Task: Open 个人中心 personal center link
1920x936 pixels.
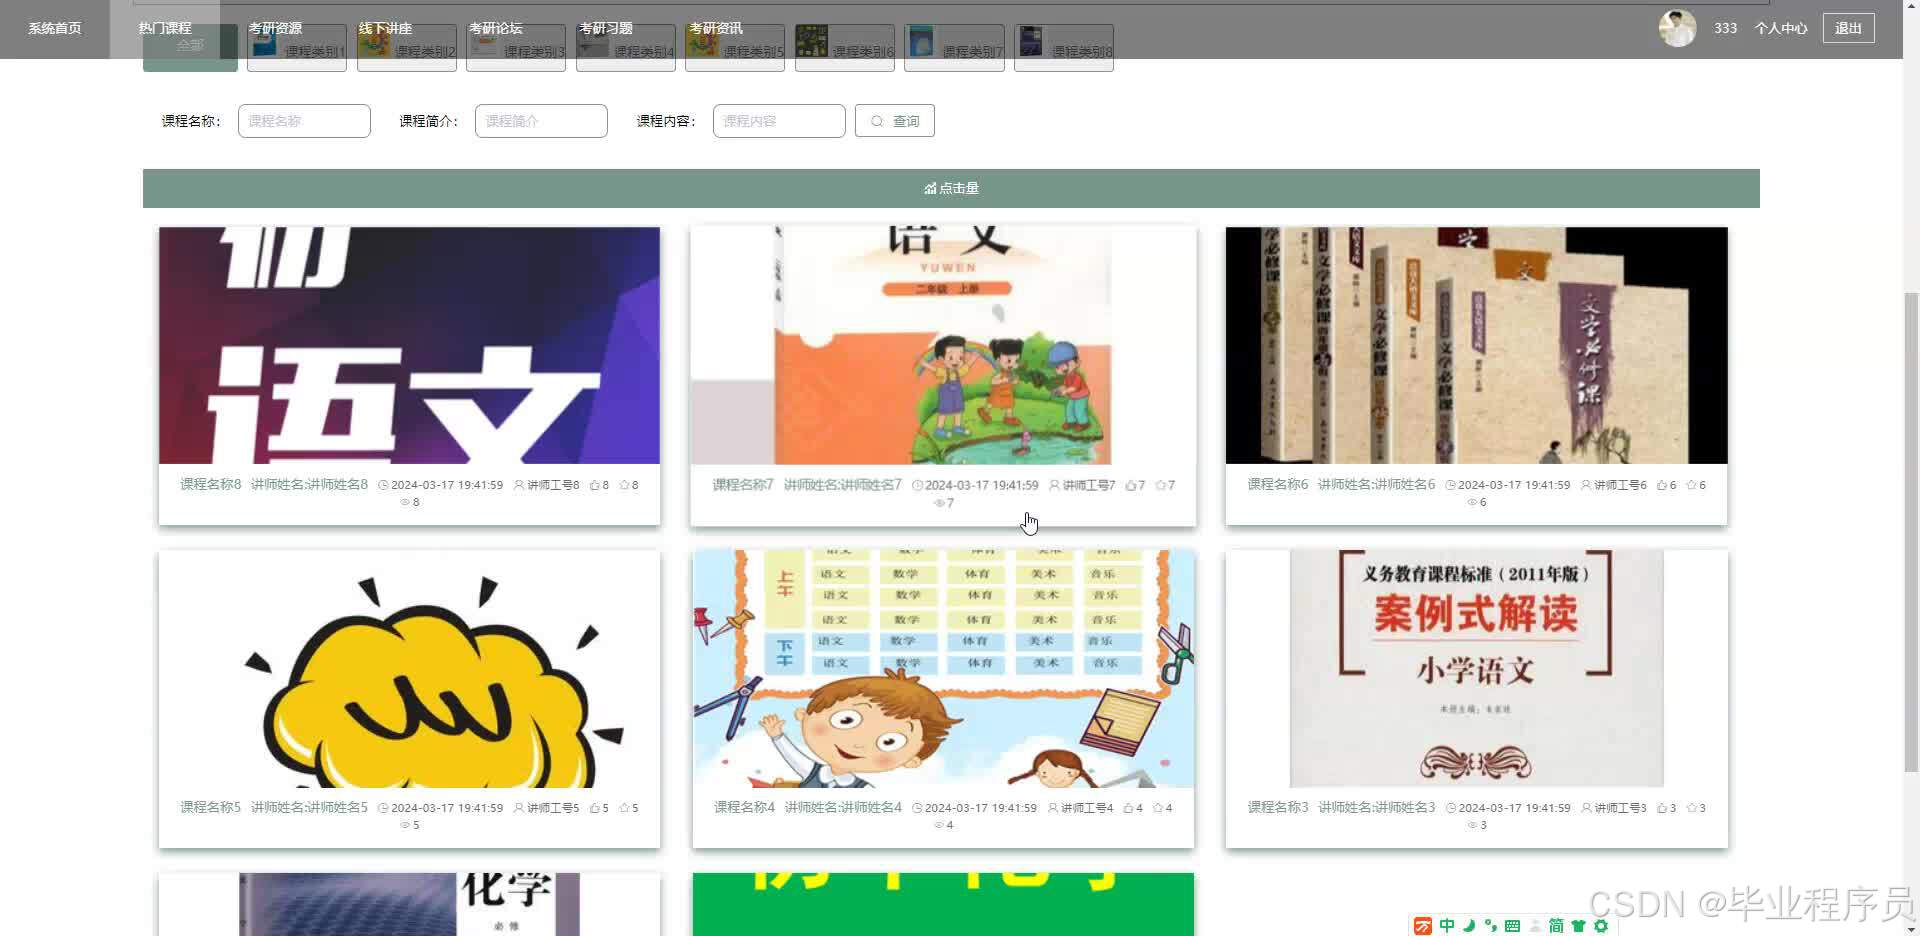Action: (x=1781, y=28)
